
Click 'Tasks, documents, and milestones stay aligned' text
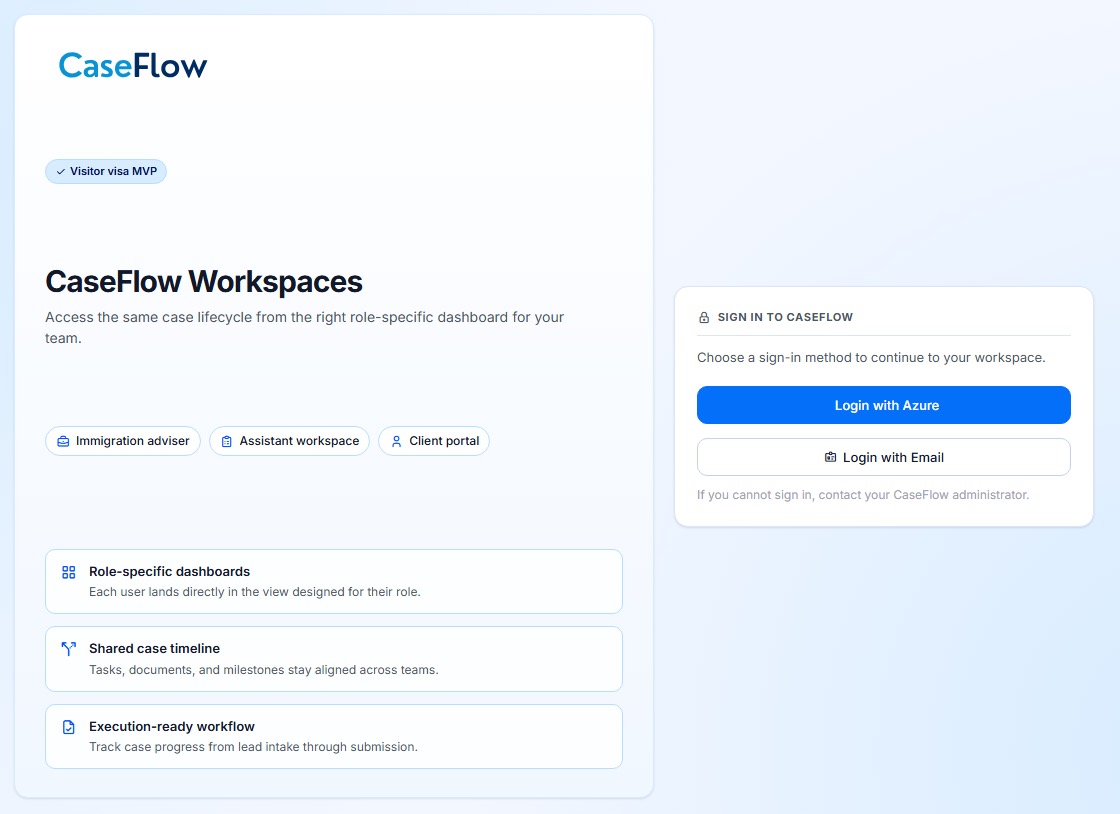pyautogui.click(x=264, y=670)
